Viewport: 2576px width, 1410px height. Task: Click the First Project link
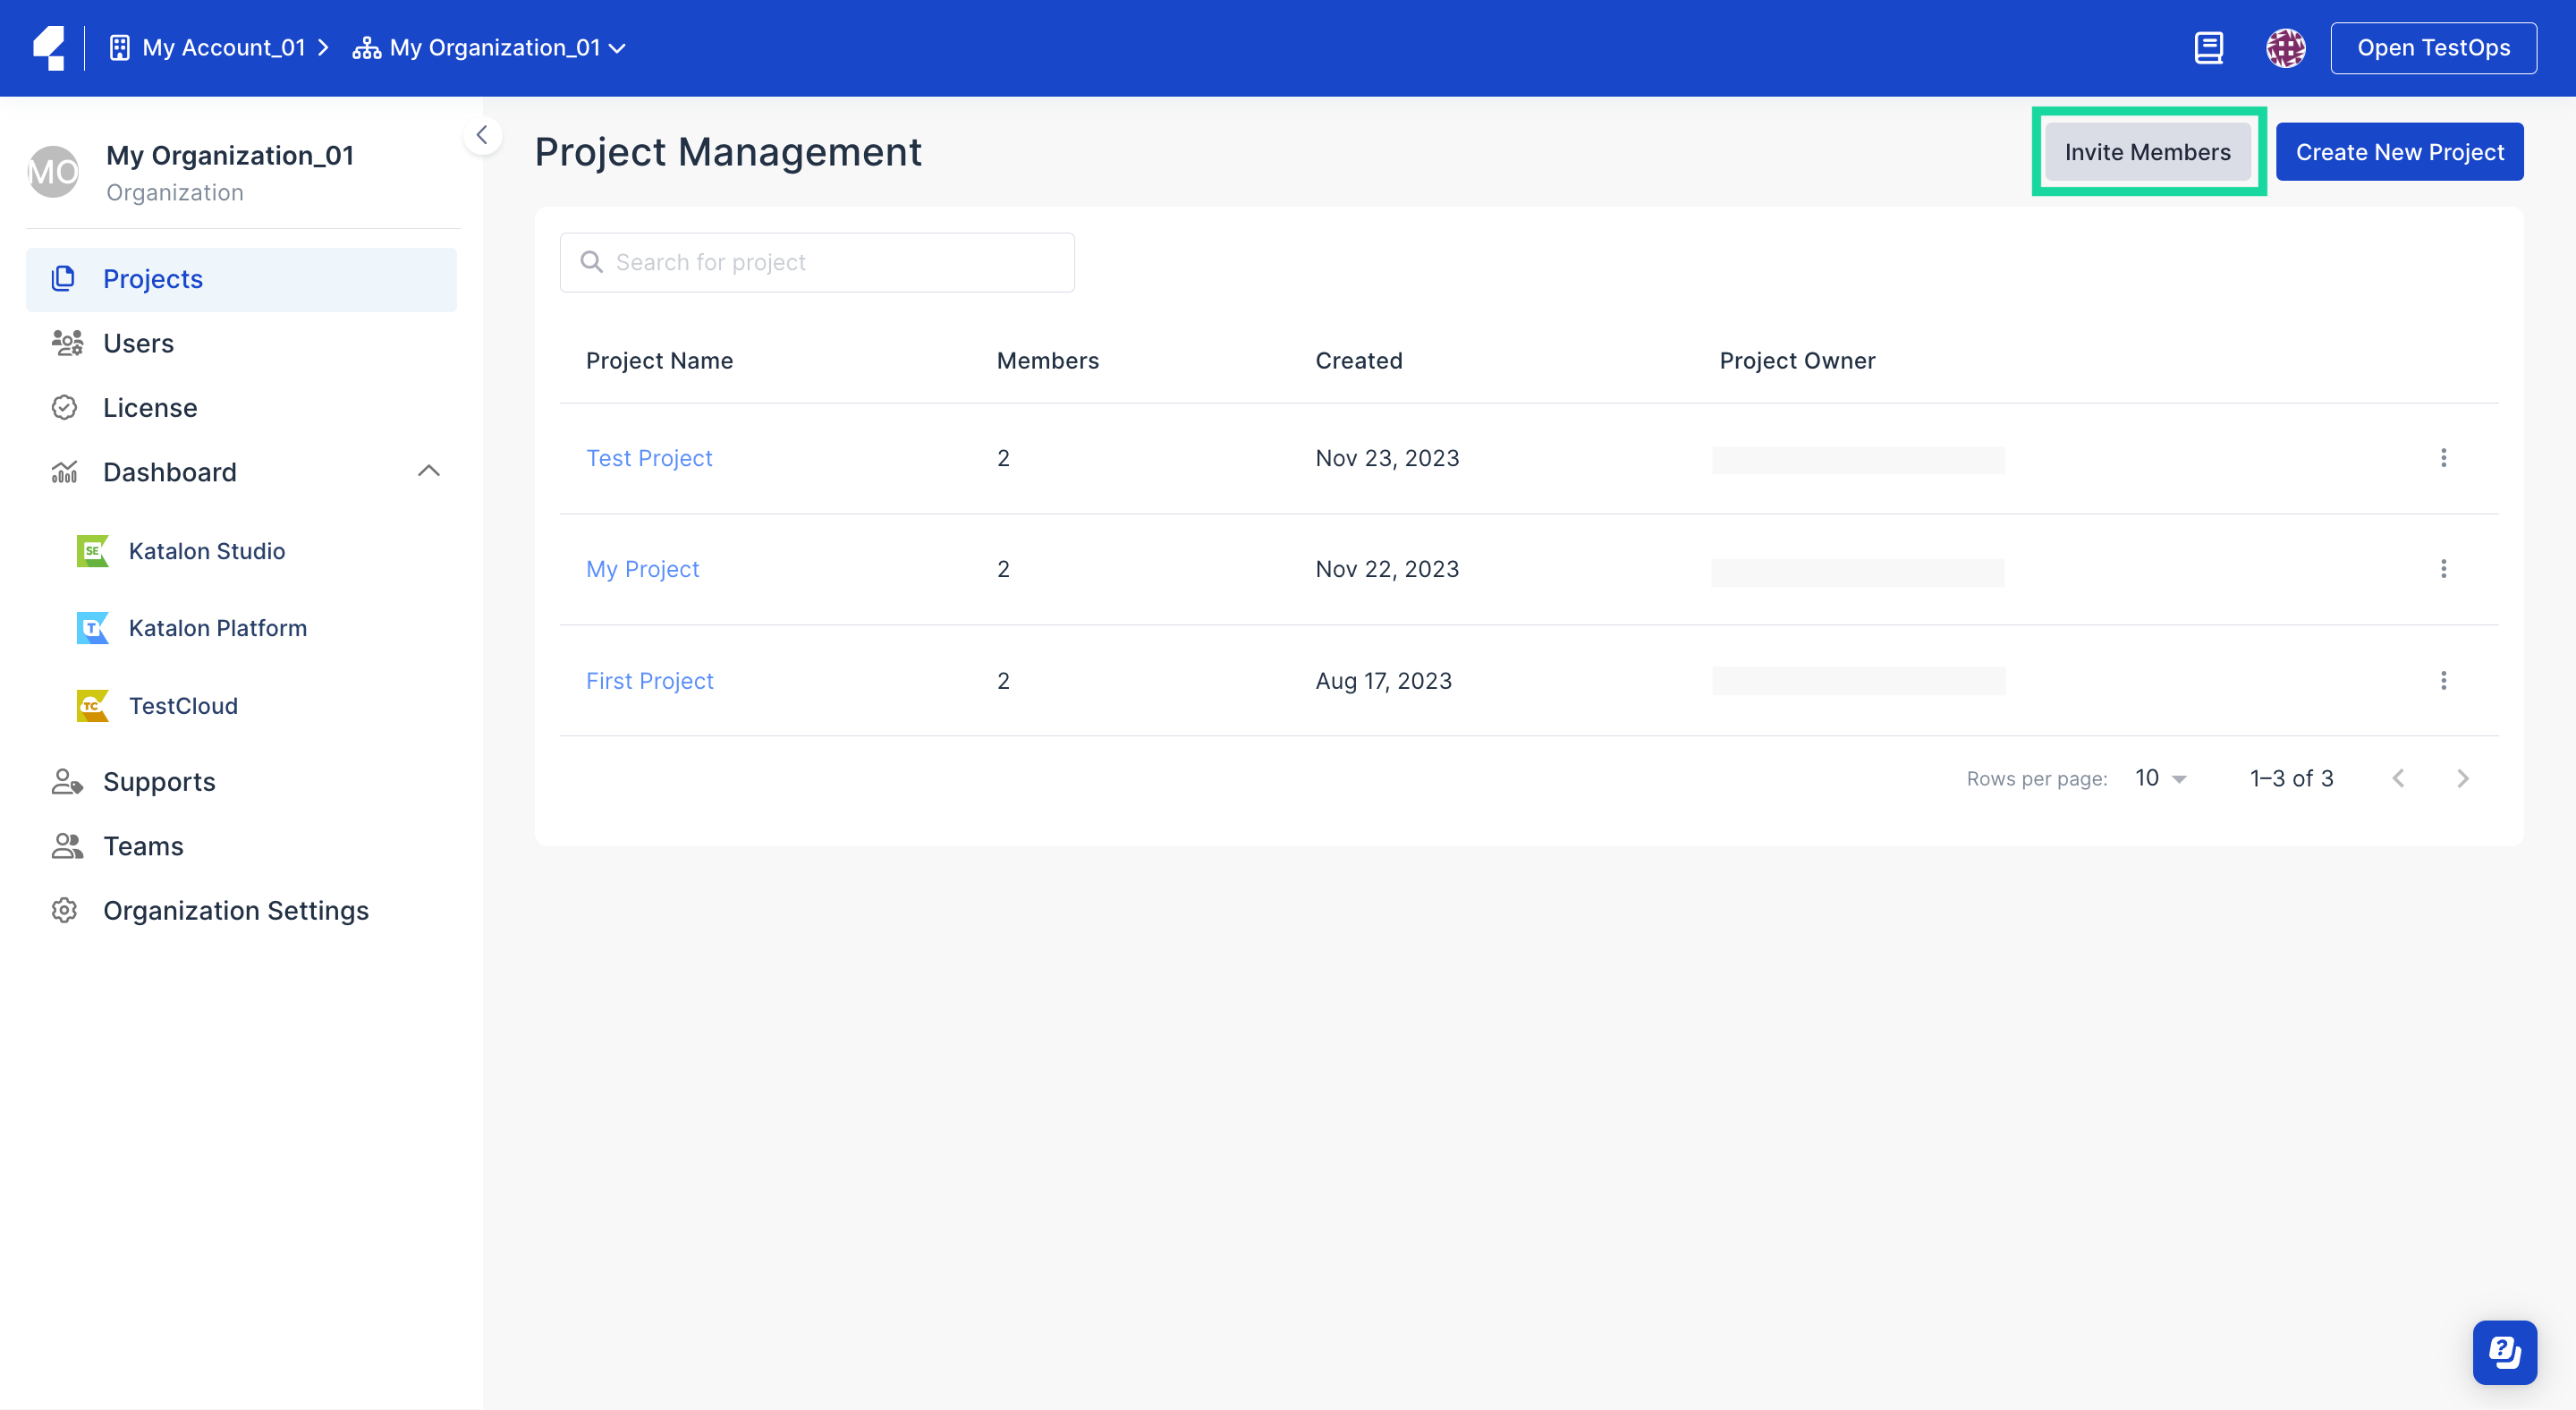[649, 679]
